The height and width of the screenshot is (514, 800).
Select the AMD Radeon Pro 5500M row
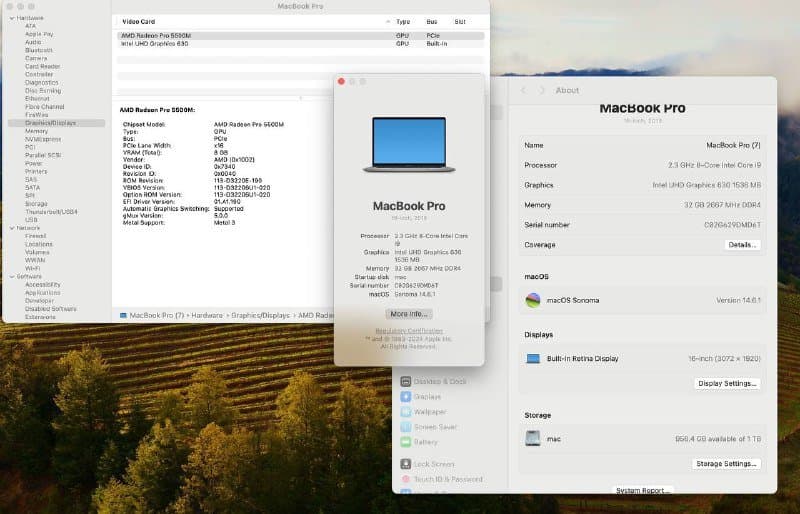click(300, 36)
